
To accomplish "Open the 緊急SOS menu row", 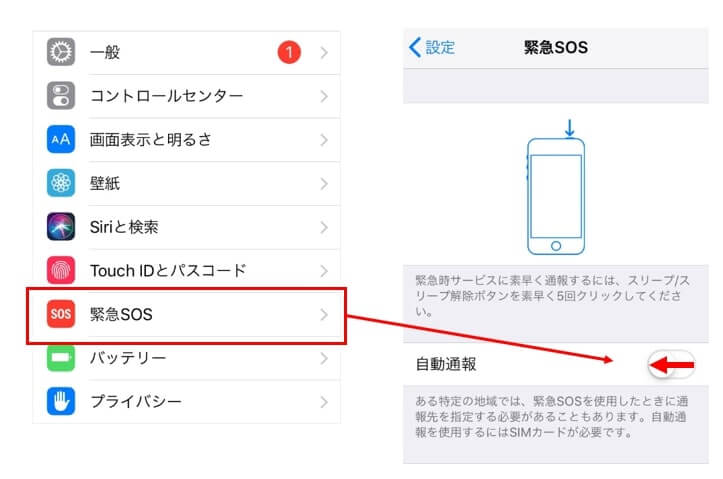I will pos(186,315).
